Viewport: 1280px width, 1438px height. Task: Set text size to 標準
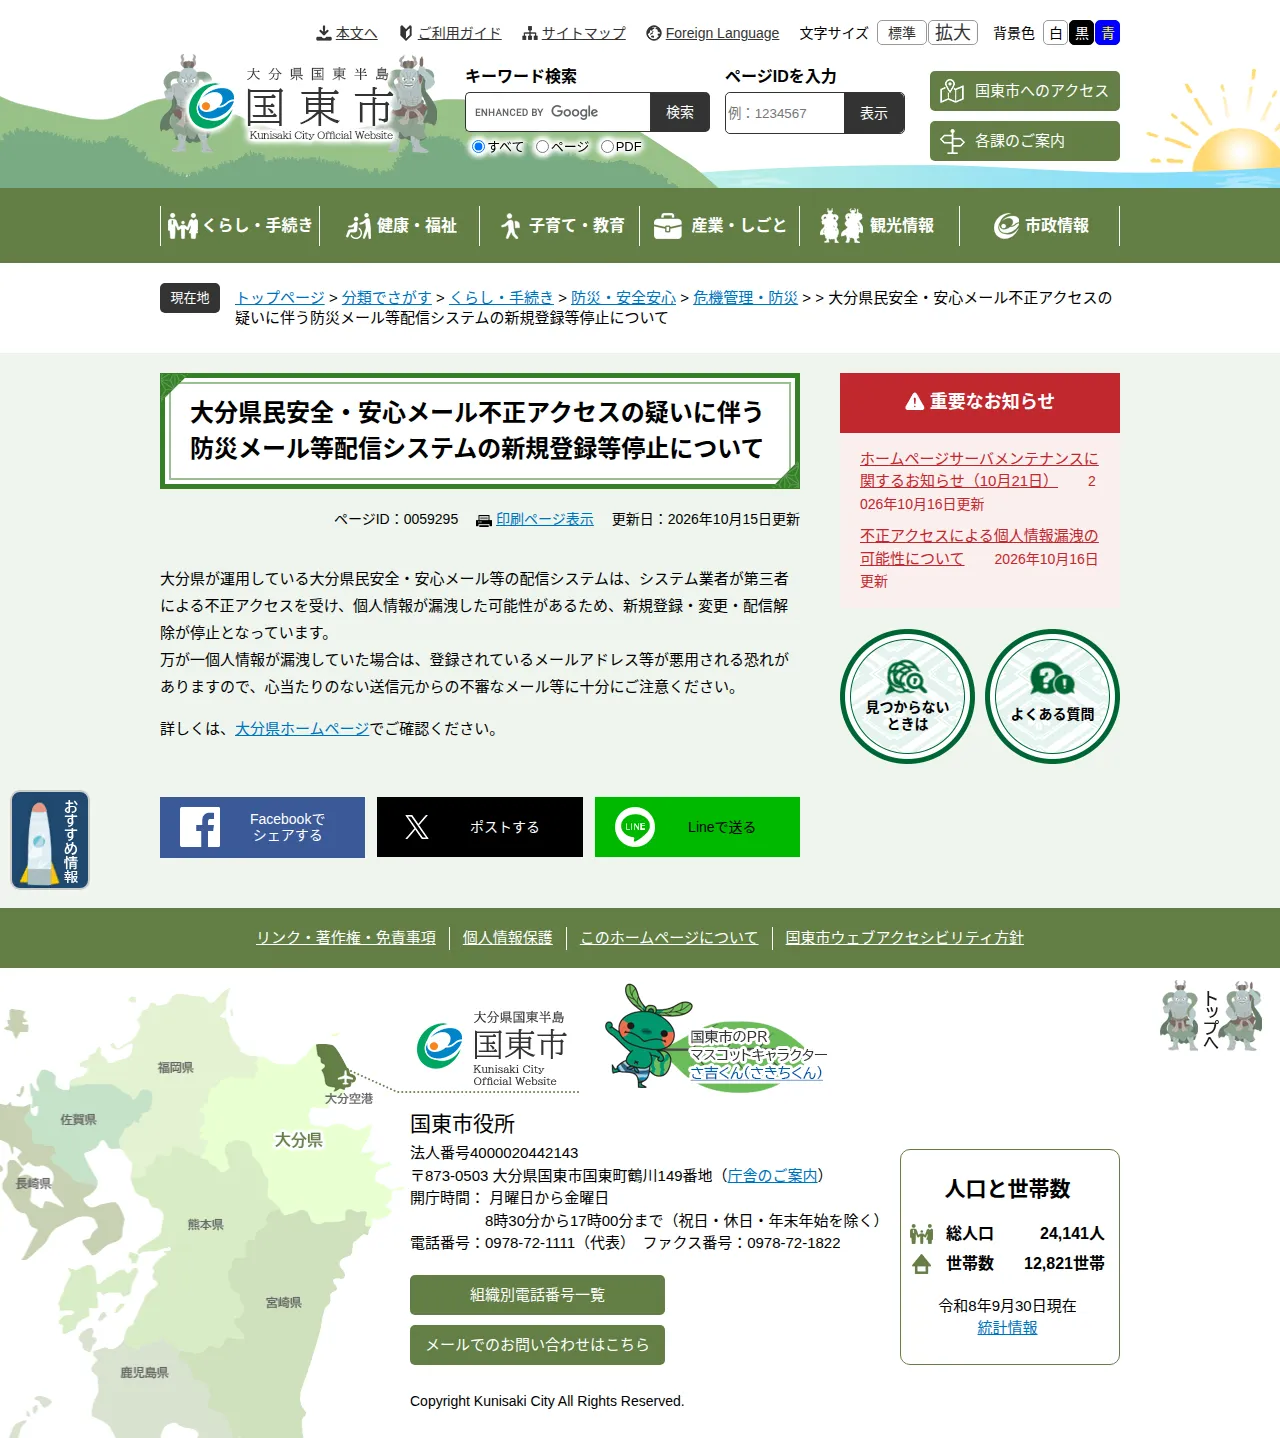tap(902, 33)
